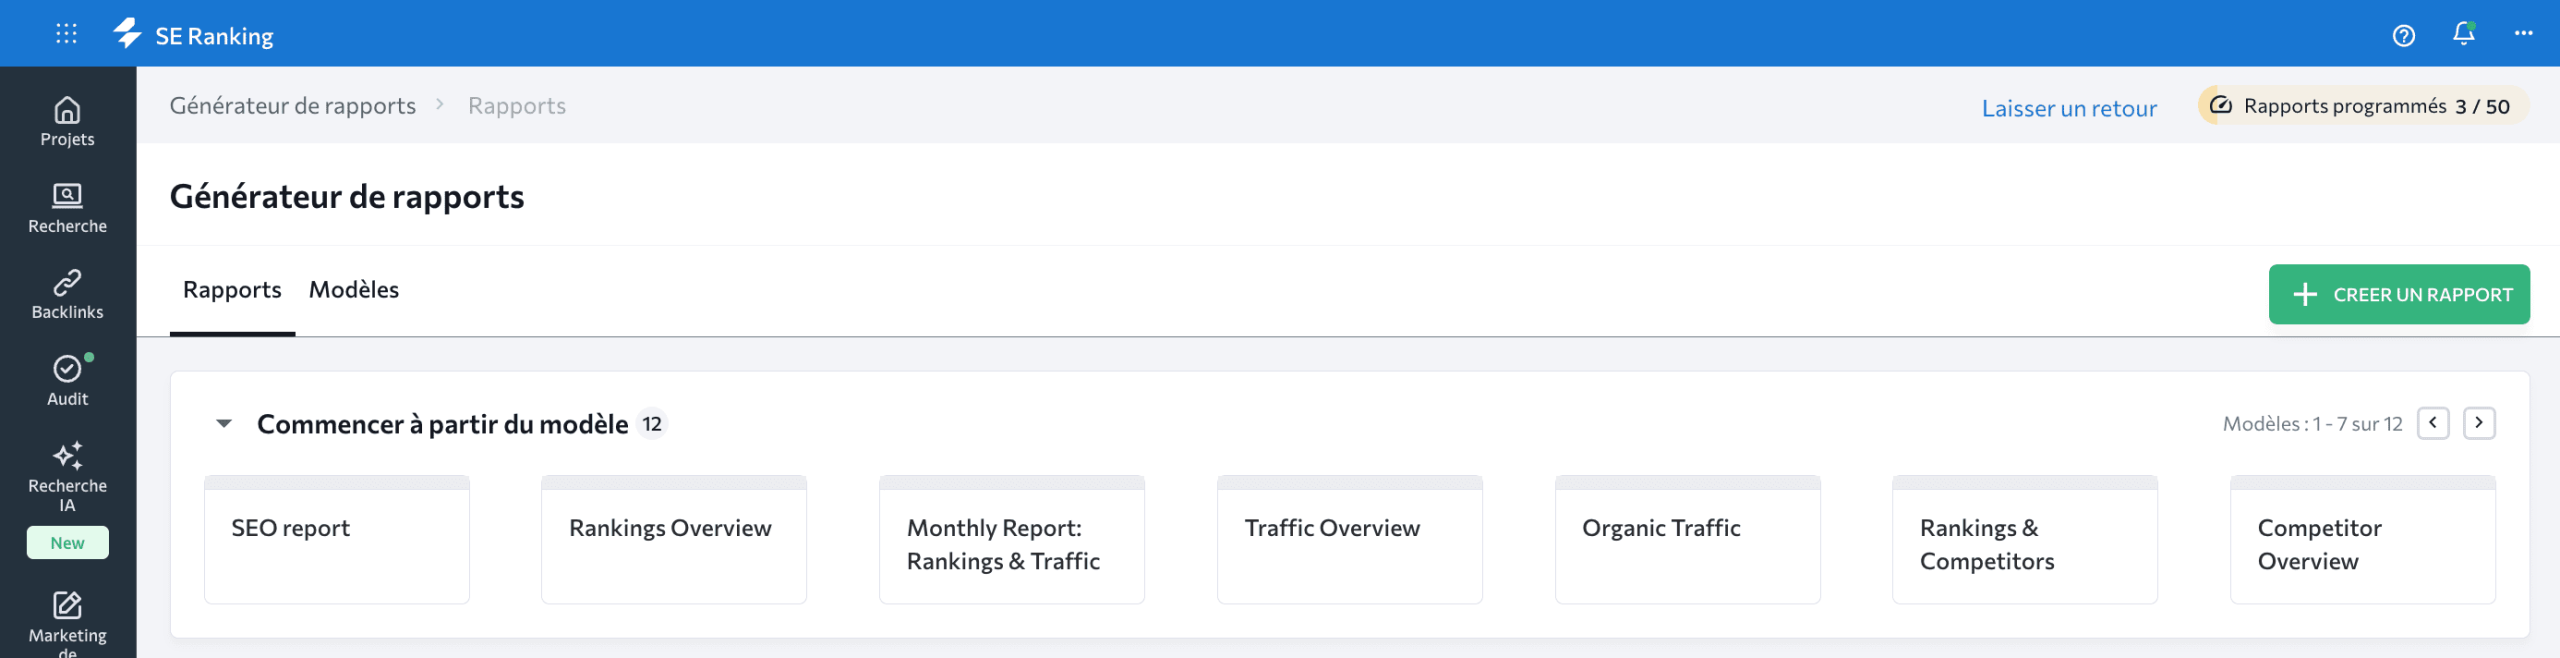
Task: Choose the Monthly Report: Rankings & Traffic template
Action: point(1012,540)
